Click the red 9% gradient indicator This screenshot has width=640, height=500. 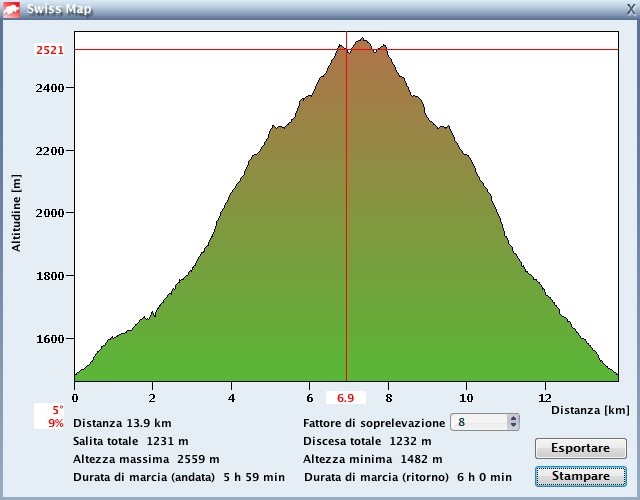[55, 423]
